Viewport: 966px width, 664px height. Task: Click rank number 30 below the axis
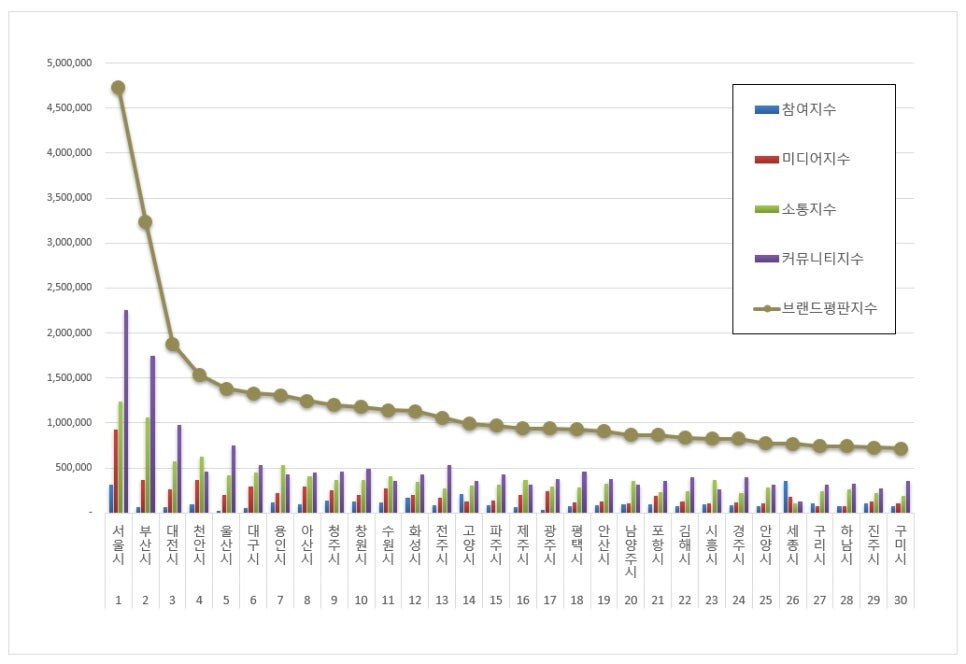tap(900, 599)
